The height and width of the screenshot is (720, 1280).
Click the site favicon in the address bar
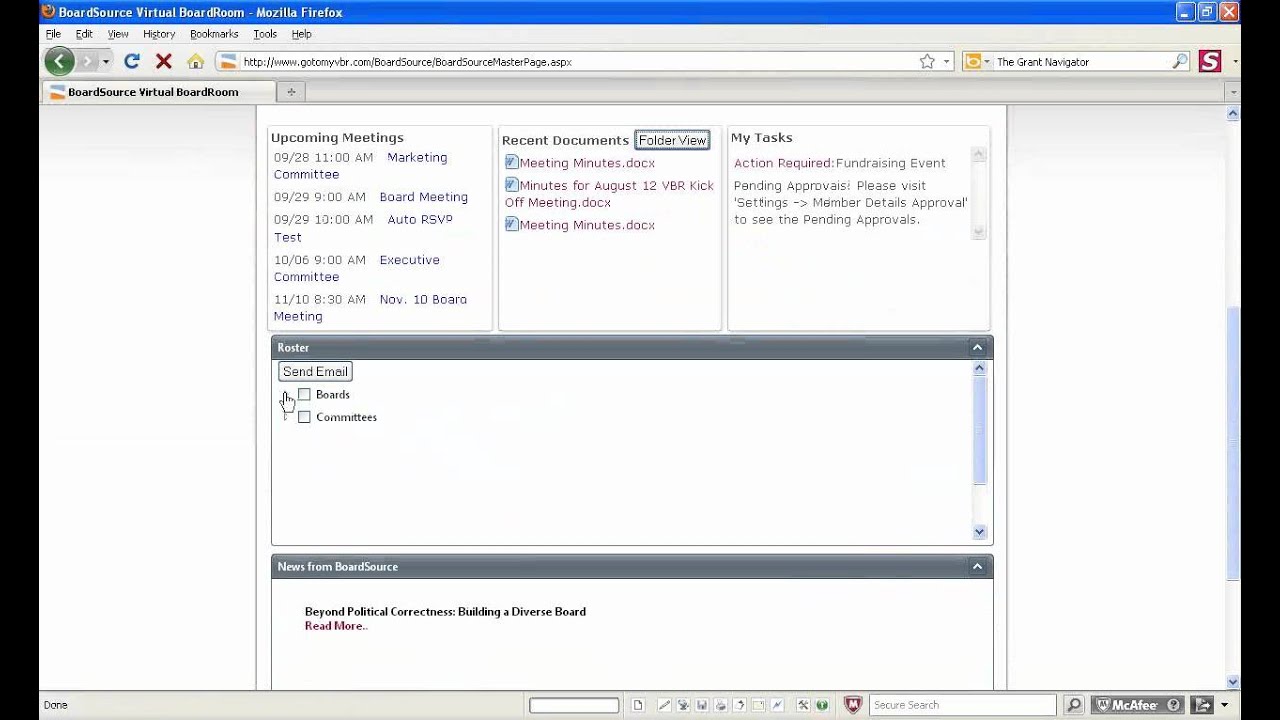point(228,61)
